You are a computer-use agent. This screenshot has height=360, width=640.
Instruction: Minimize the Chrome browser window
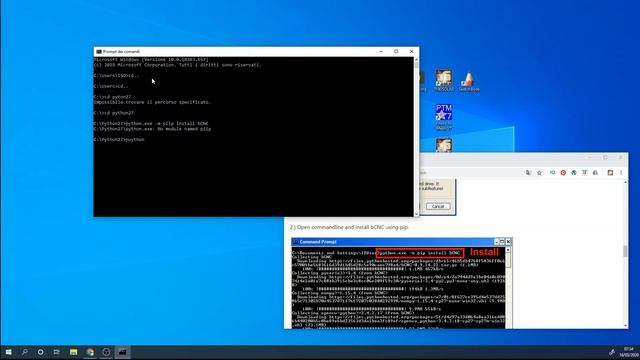pyautogui.click(x=590, y=158)
